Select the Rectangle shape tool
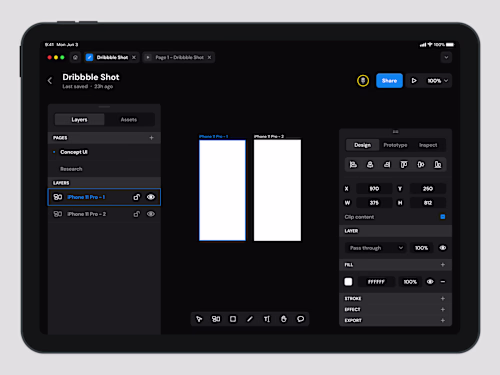The height and width of the screenshot is (375, 500). tap(233, 319)
